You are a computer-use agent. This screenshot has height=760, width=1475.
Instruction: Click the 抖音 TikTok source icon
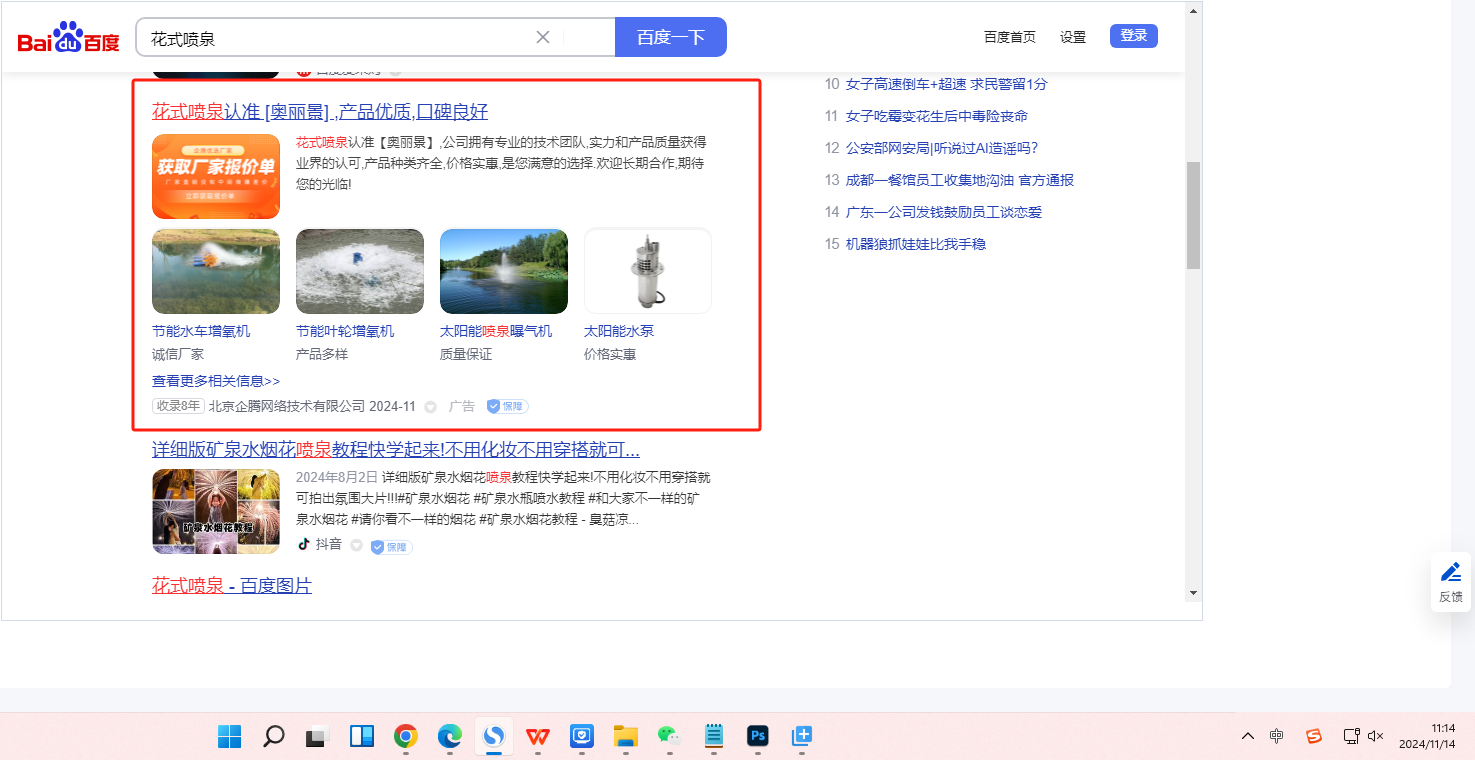coord(304,545)
